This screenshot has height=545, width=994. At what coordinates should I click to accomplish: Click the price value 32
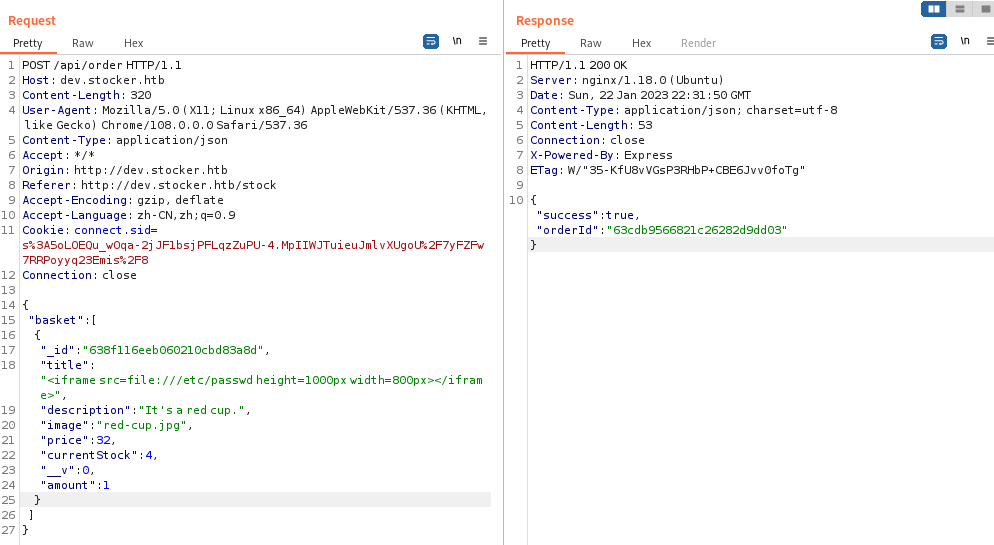(103, 440)
